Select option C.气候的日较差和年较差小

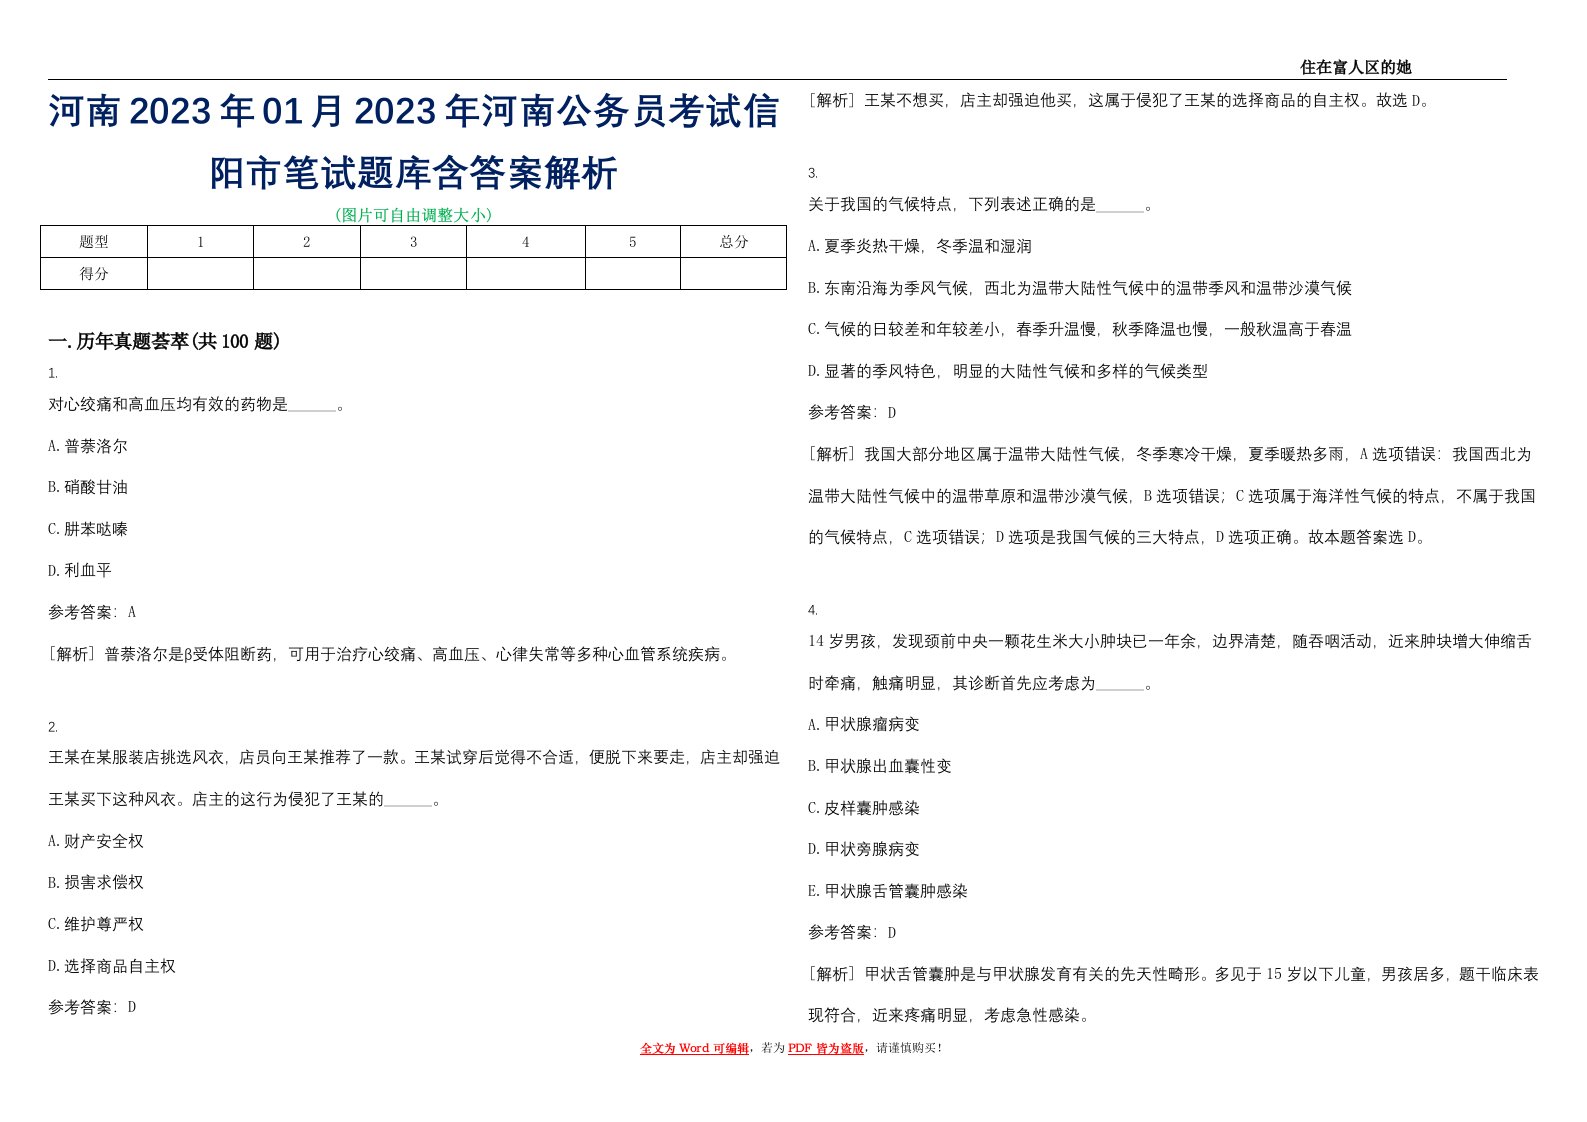click(x=1080, y=330)
